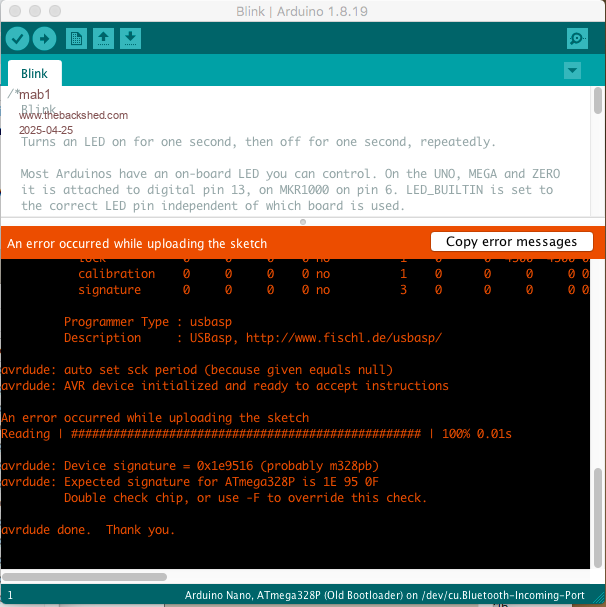Save the sketch with the down-arrow icon
Screen dimensions: 606x607
(x=130, y=39)
